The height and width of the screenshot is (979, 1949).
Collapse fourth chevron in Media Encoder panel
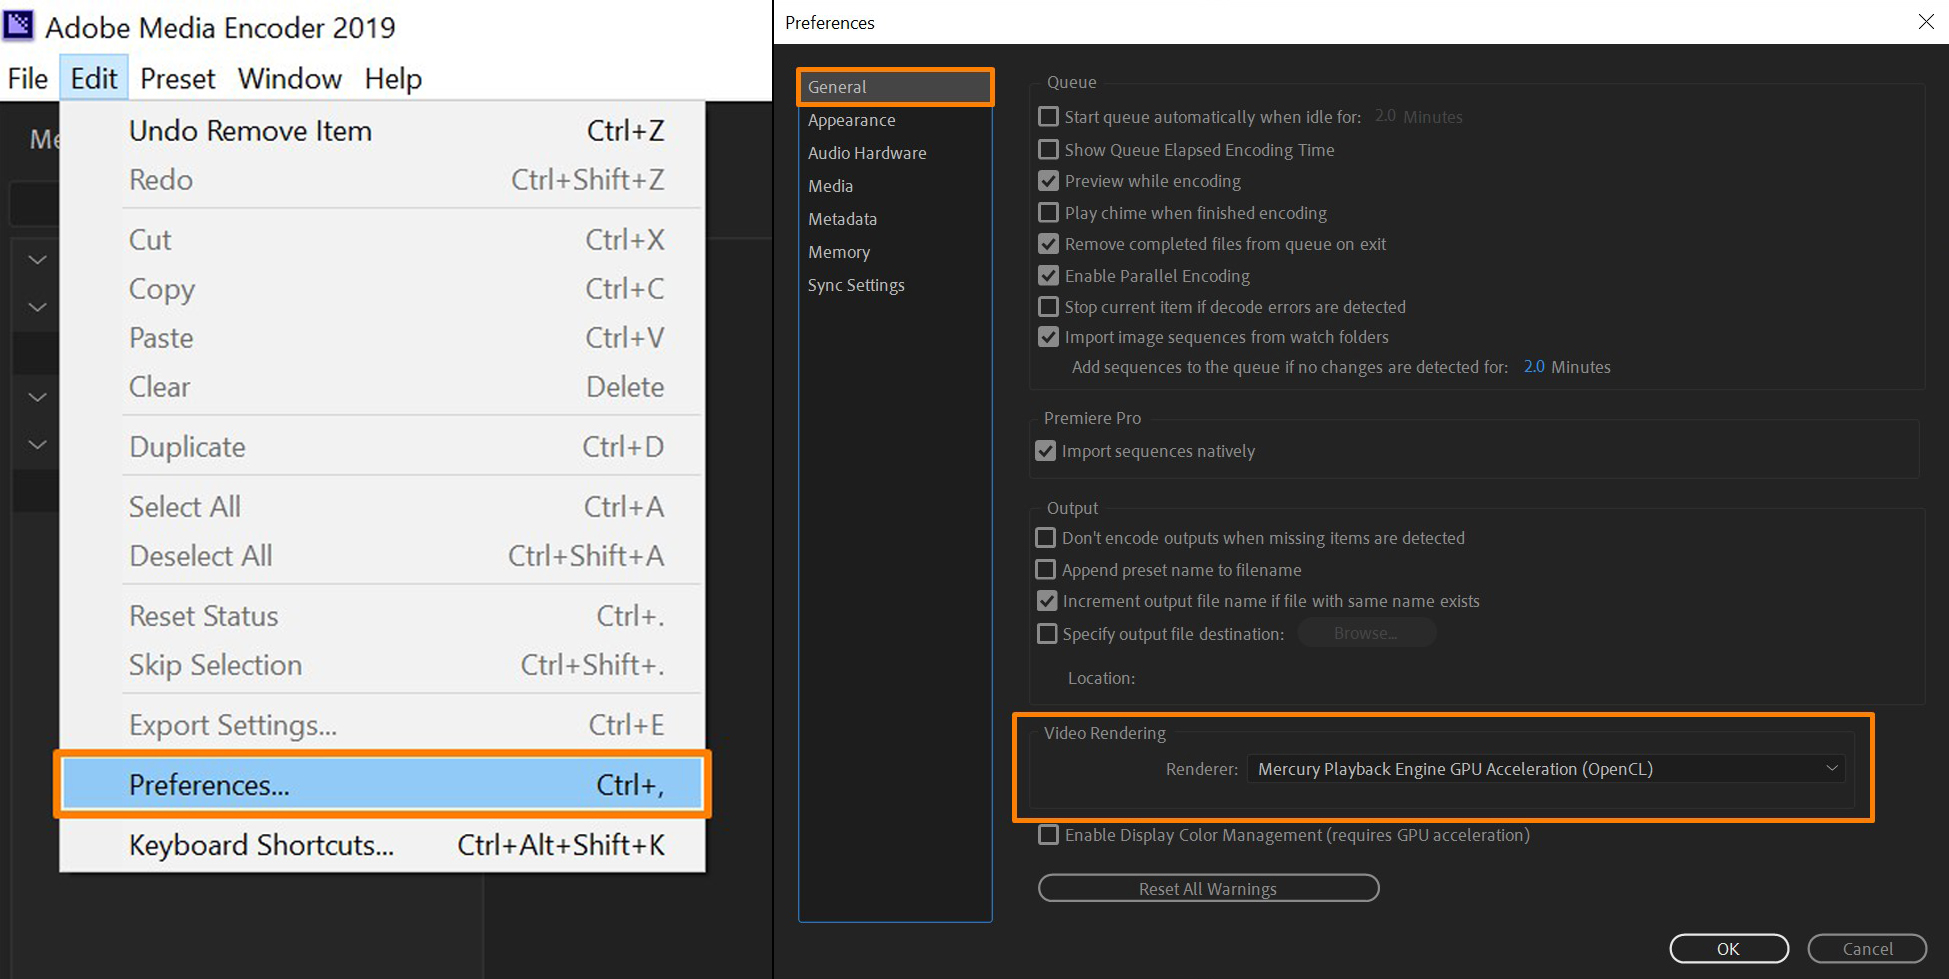[37, 444]
